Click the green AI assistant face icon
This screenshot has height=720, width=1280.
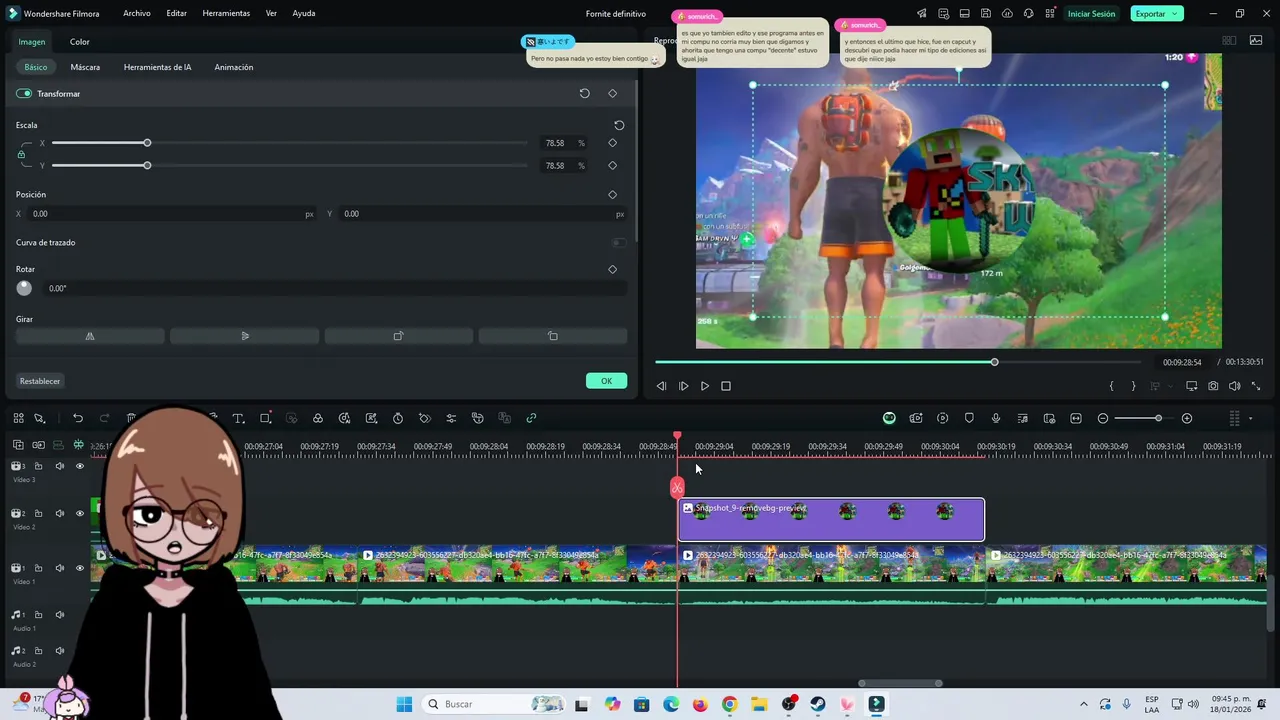click(889, 418)
